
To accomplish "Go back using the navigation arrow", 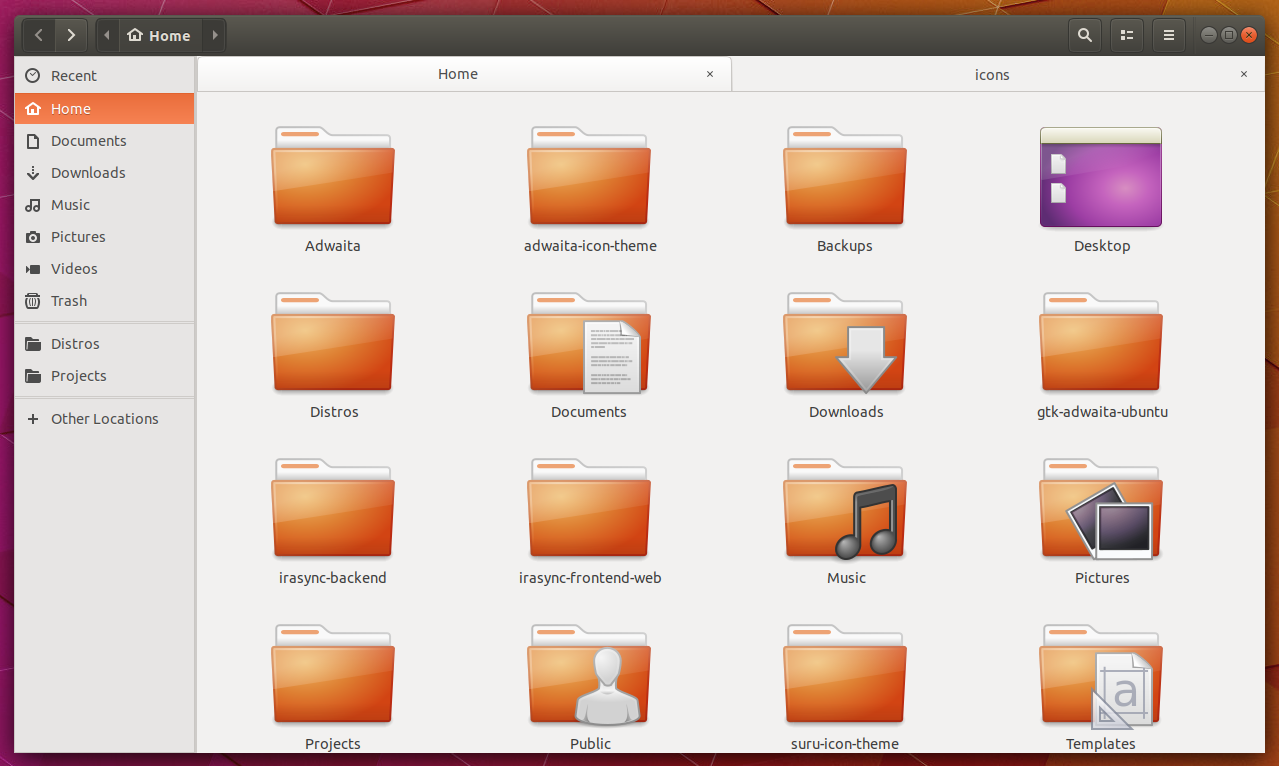I will (x=37, y=34).
